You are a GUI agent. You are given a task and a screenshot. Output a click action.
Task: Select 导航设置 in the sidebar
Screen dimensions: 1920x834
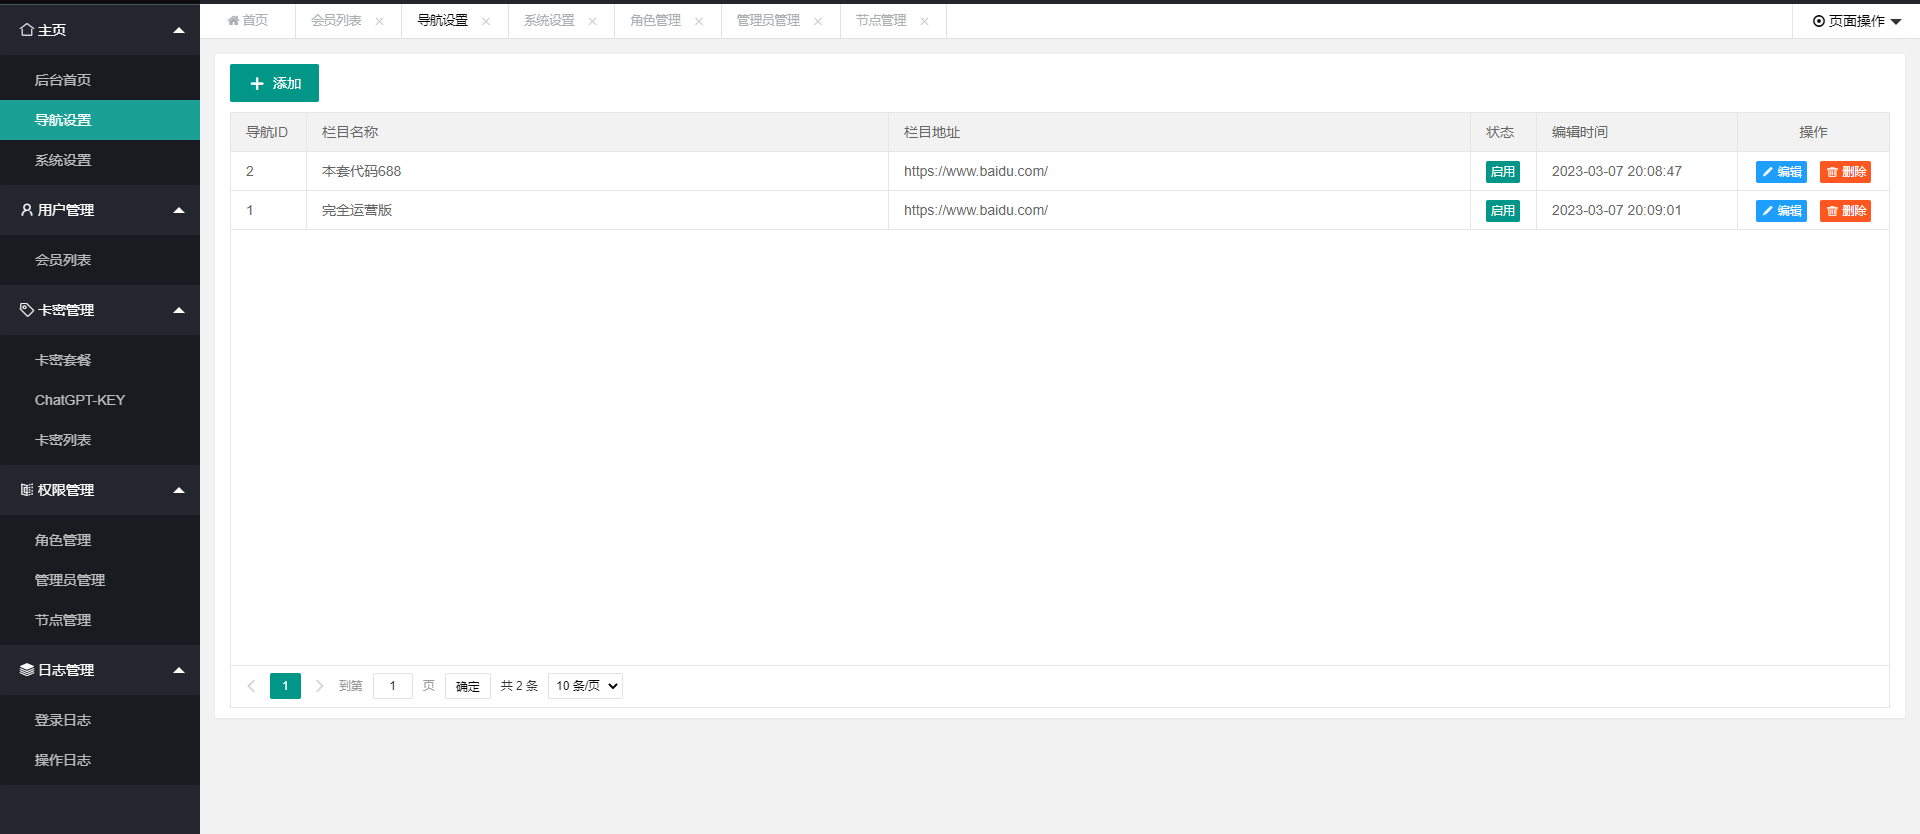(x=100, y=120)
